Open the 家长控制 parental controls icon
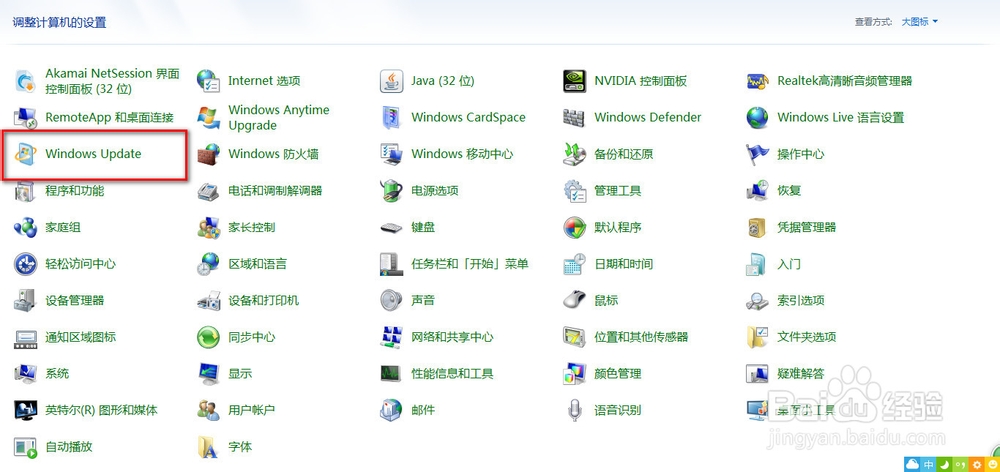 click(x=209, y=227)
